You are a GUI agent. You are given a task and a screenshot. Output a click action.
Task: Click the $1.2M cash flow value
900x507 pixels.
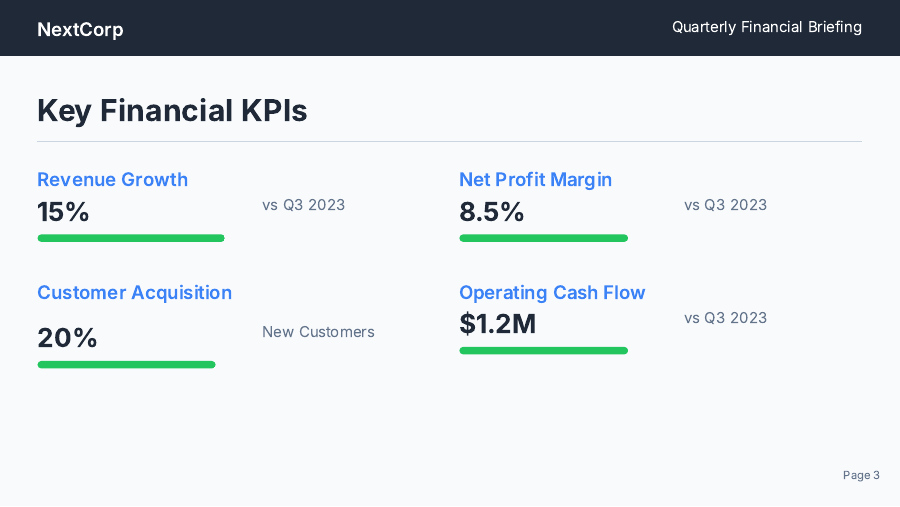click(497, 324)
